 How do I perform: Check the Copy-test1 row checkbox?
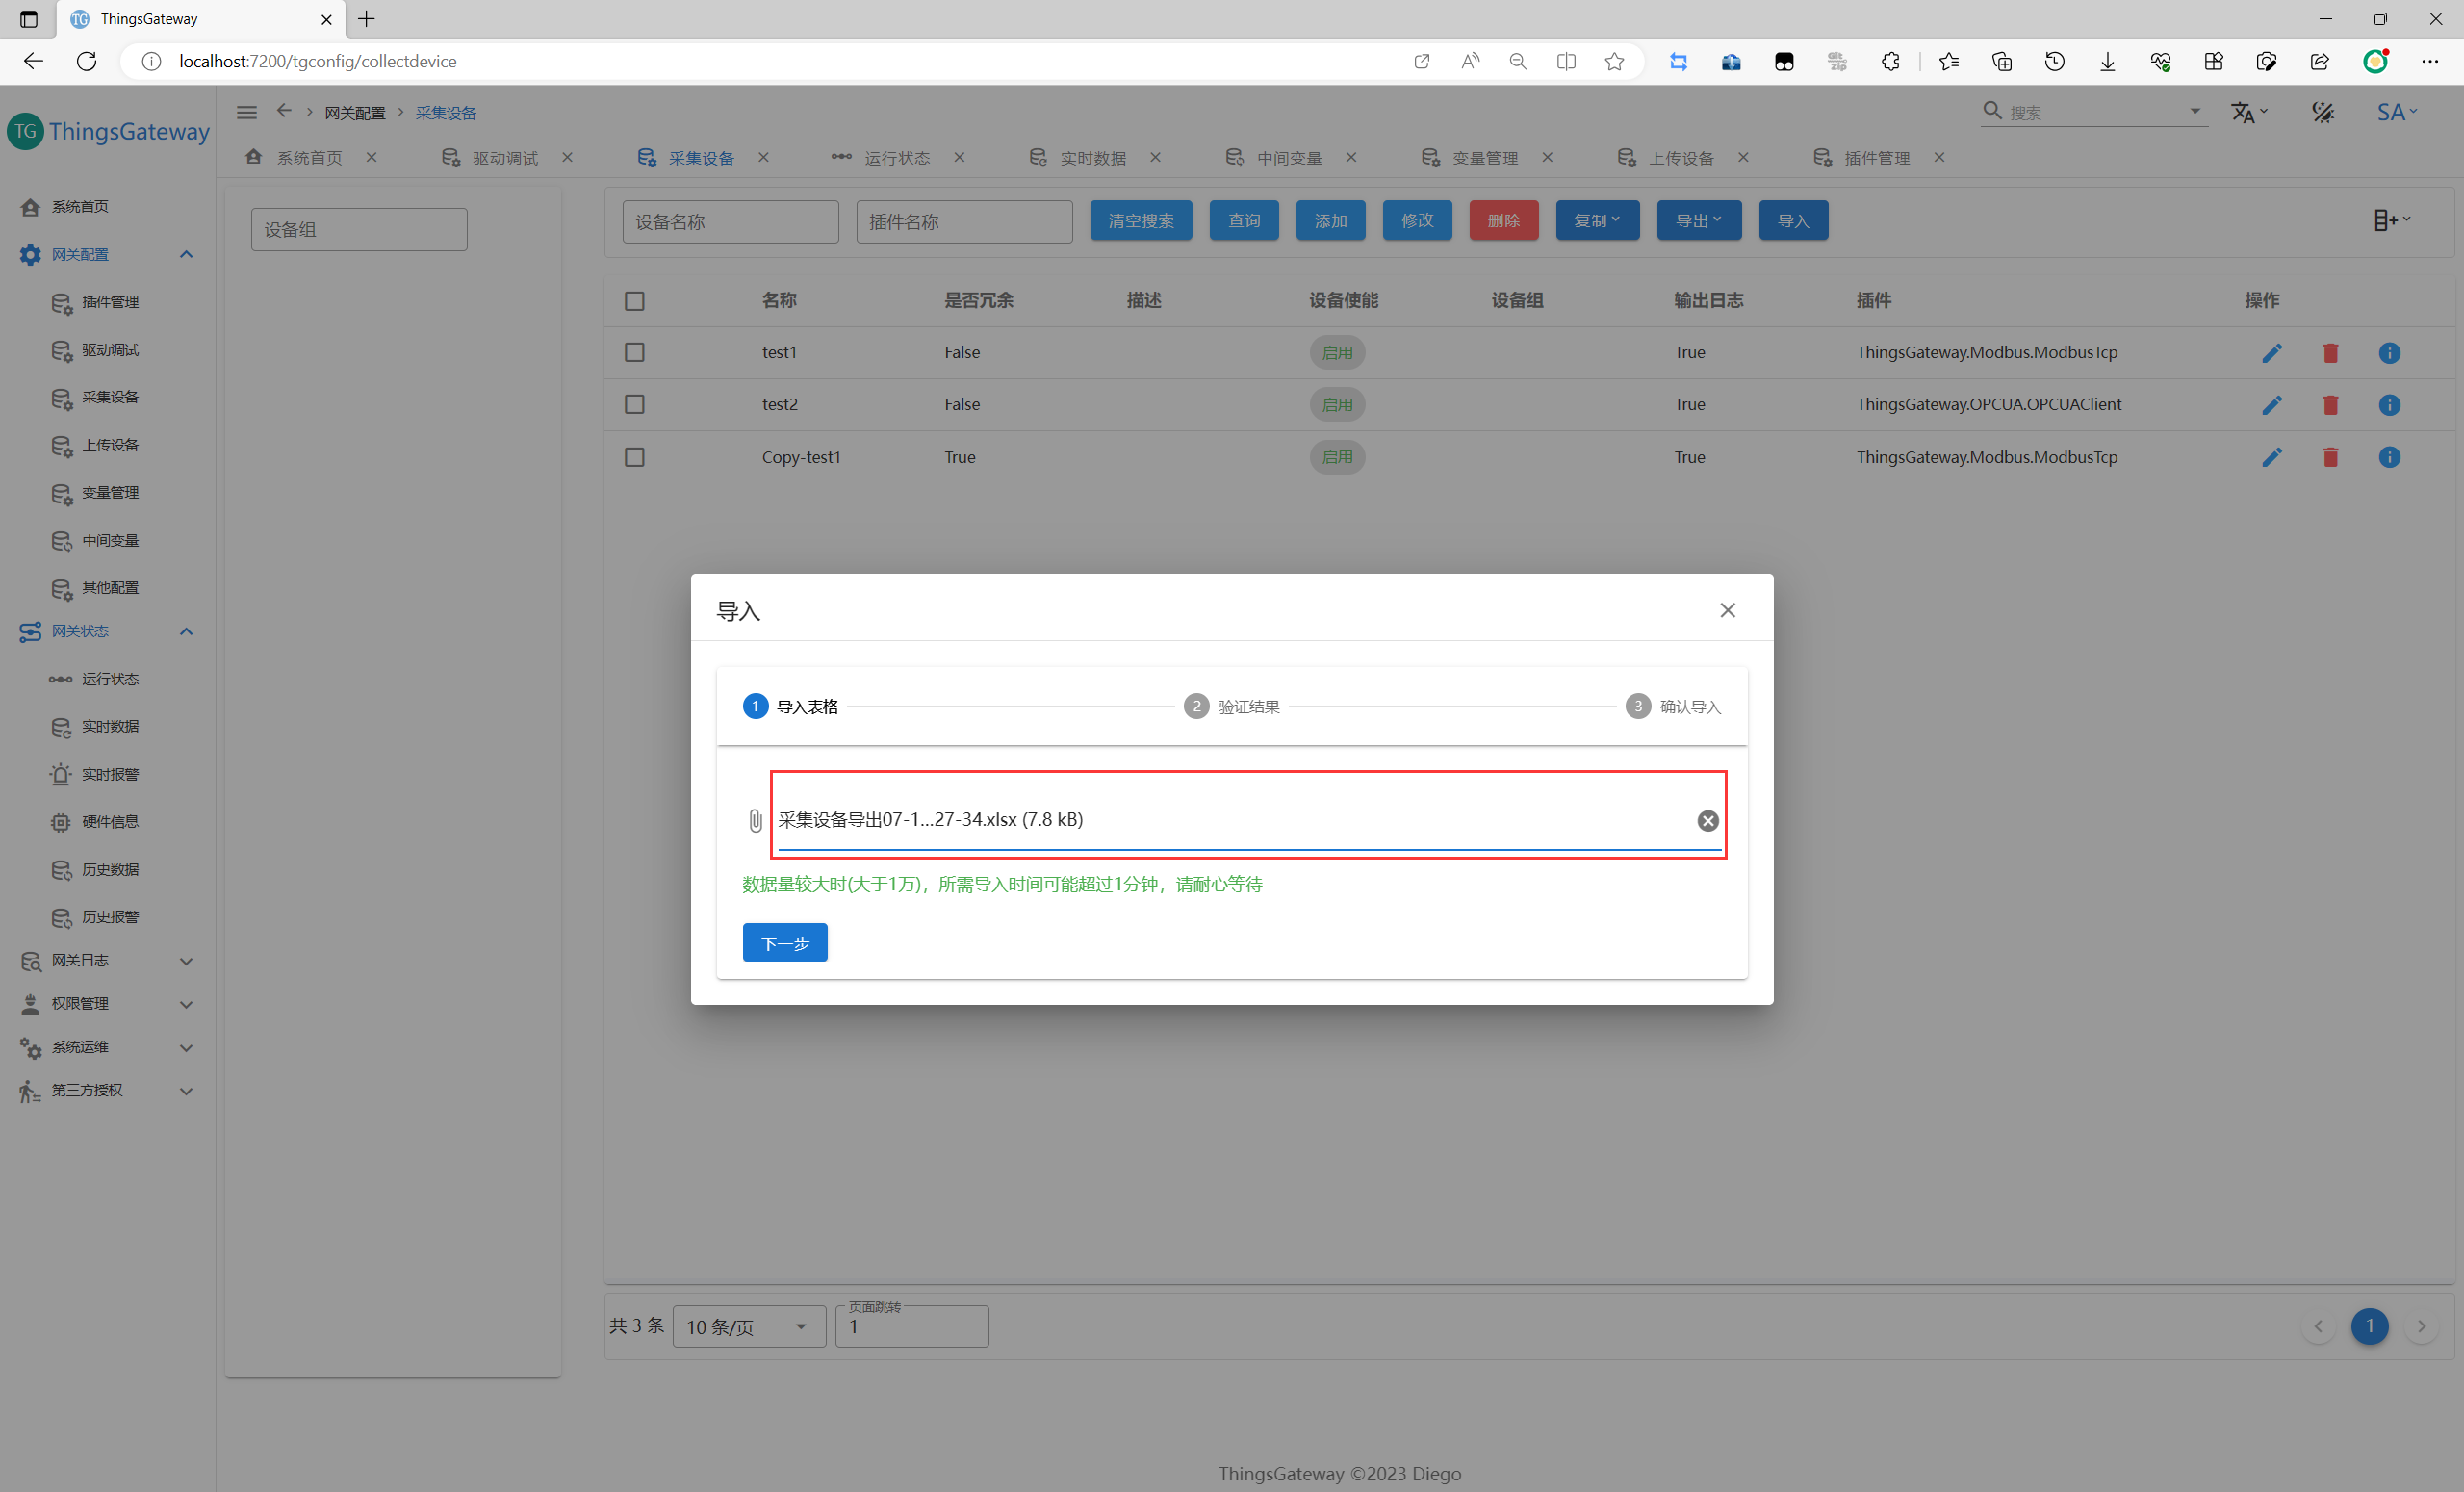(634, 457)
